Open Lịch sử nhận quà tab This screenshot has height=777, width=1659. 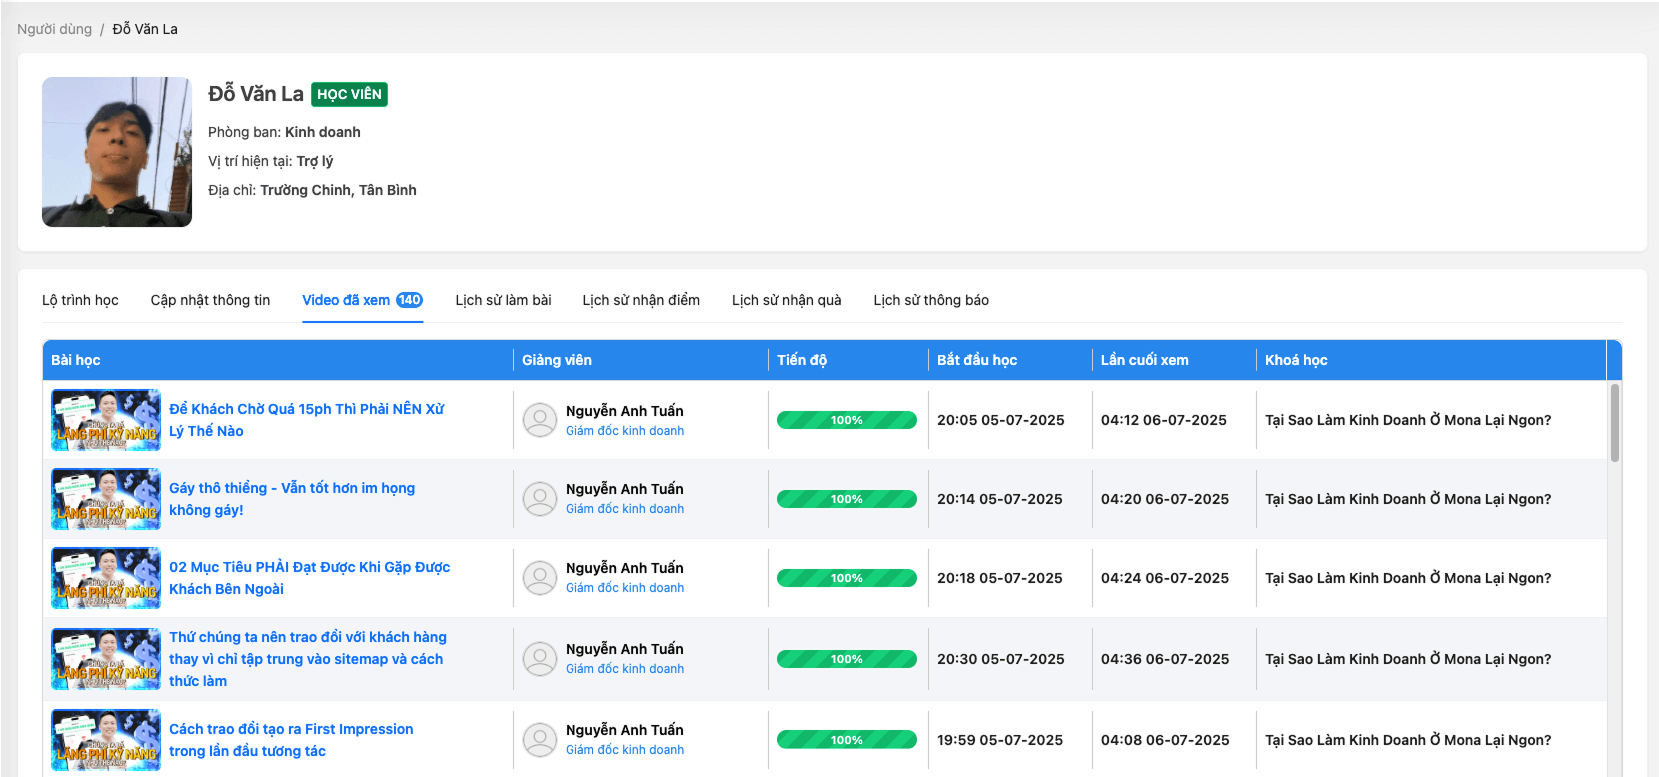[786, 300]
